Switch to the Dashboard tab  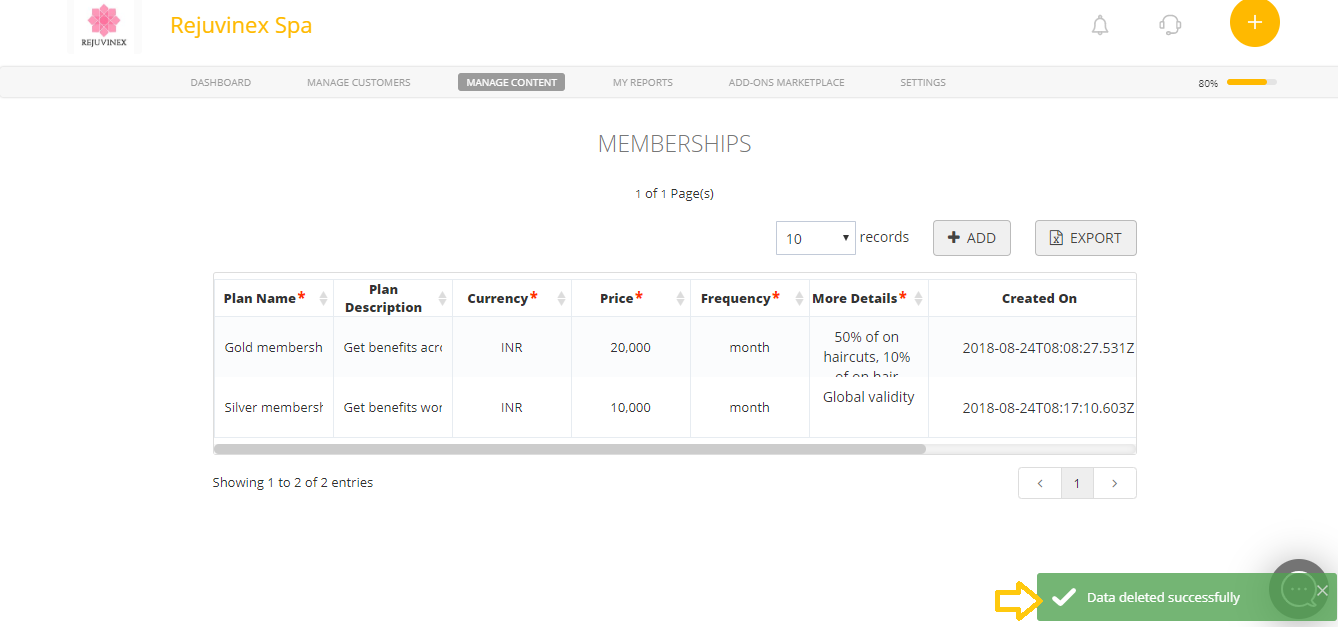220,82
